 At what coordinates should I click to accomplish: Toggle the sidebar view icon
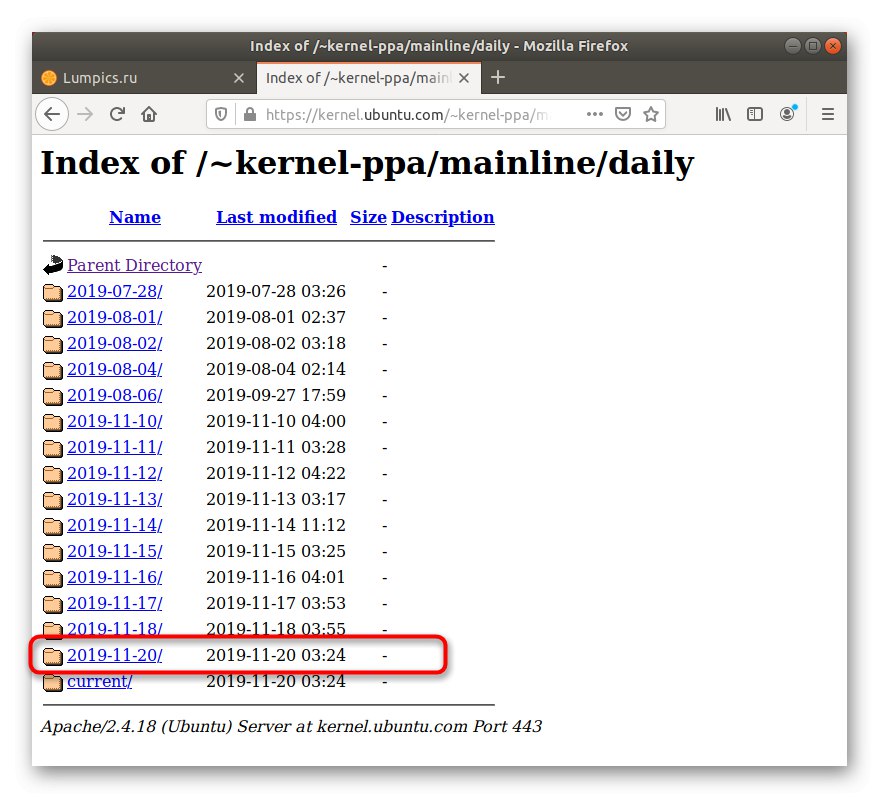click(x=755, y=114)
